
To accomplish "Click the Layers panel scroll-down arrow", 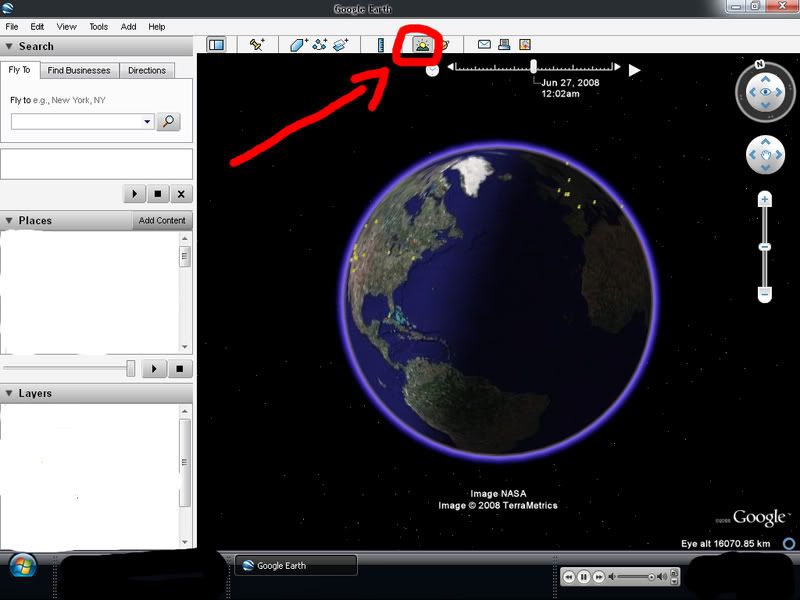I will point(185,542).
